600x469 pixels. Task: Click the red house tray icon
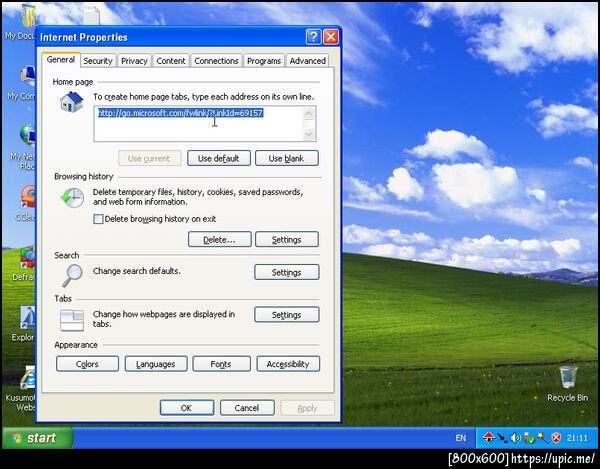tap(489, 438)
